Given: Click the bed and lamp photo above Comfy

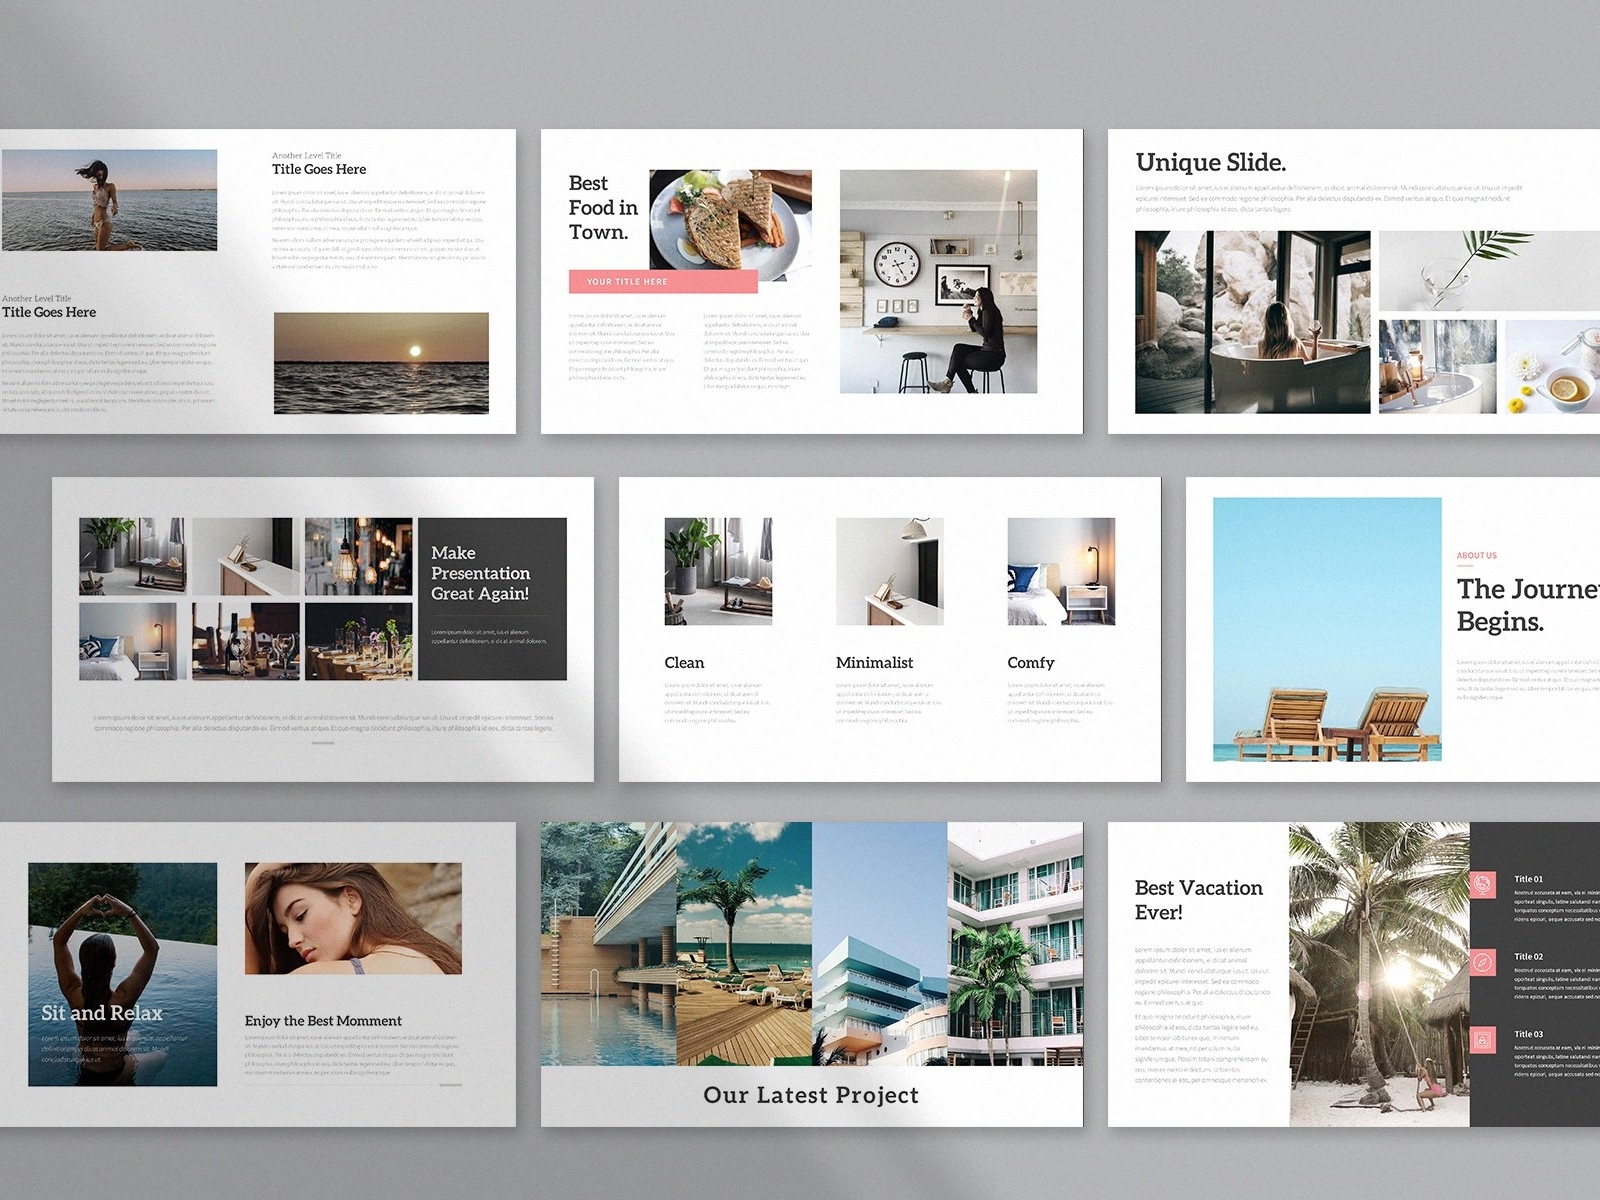Looking at the screenshot, I should click(x=1061, y=571).
